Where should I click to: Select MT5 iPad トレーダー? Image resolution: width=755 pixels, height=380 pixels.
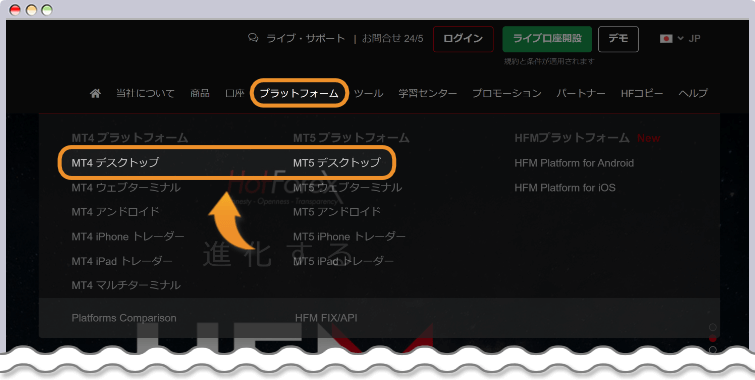343,261
